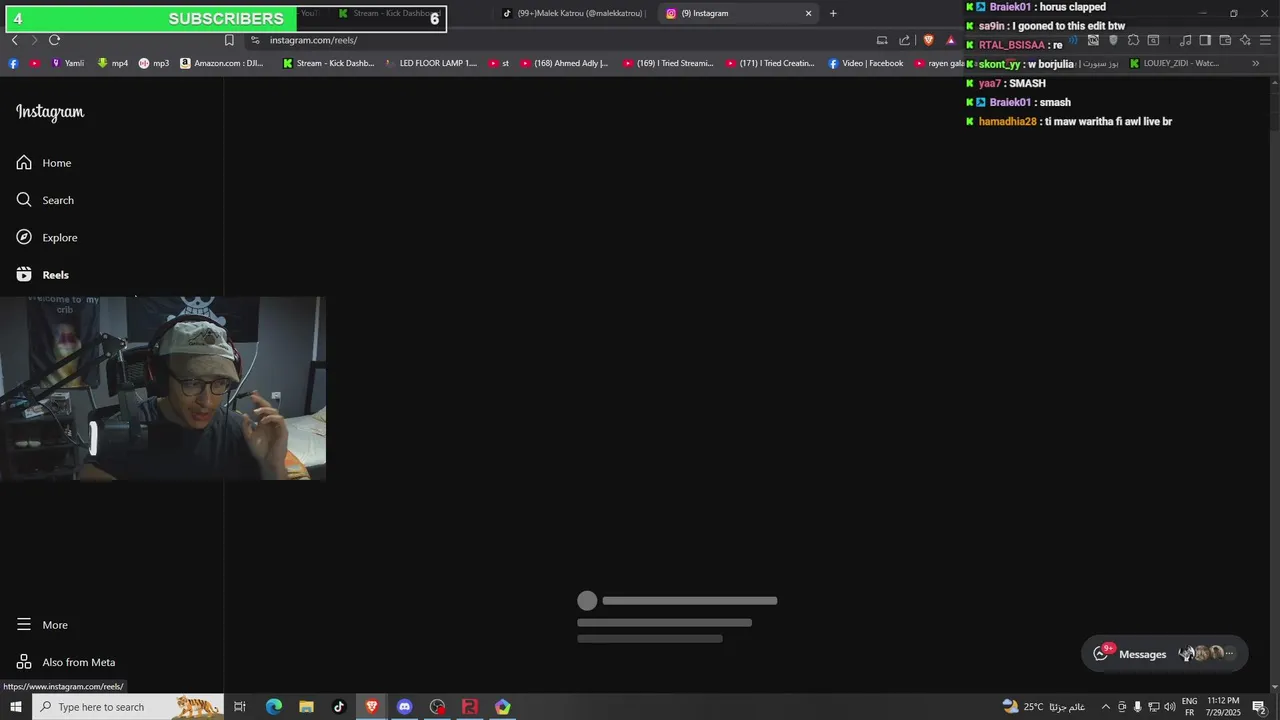Click the install app icon in address bar
The height and width of the screenshot is (720, 1280).
882,40
